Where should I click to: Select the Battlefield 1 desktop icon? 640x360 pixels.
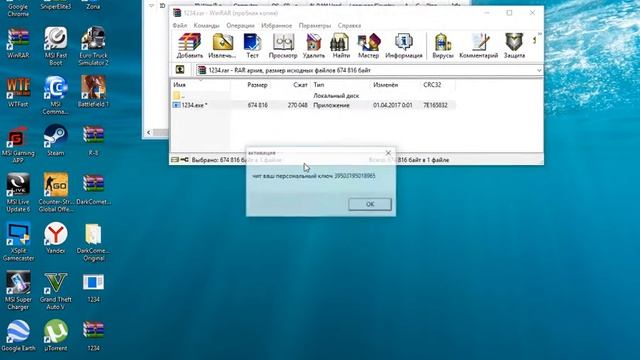click(93, 92)
